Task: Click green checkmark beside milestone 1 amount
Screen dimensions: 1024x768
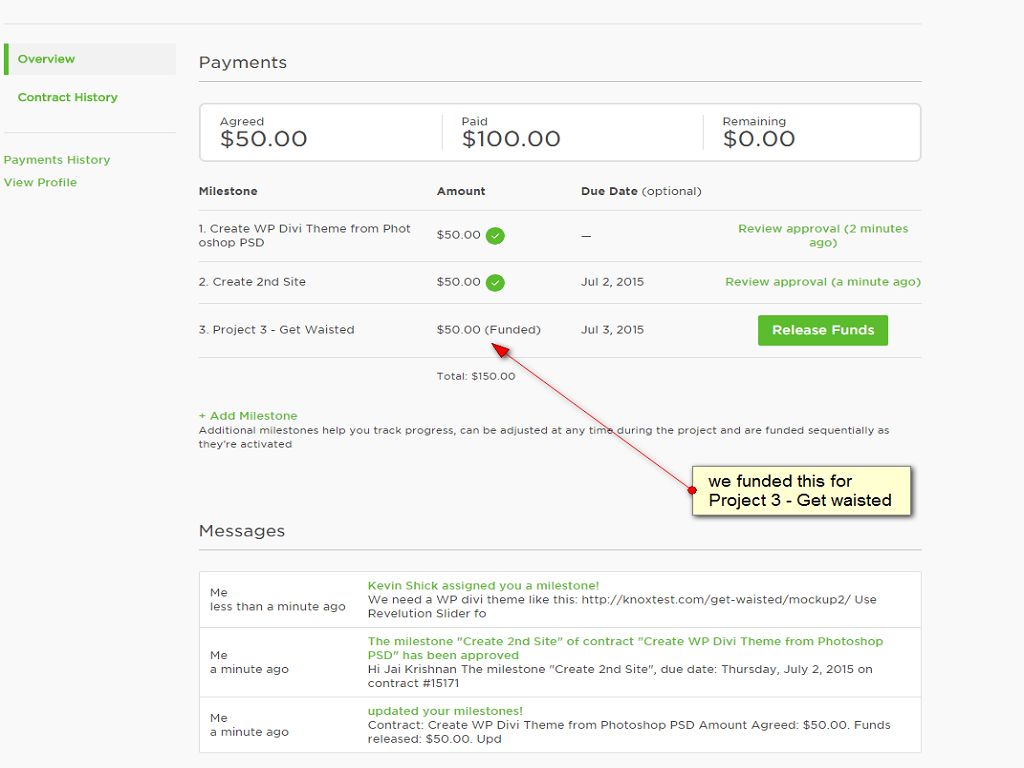Action: pos(495,236)
